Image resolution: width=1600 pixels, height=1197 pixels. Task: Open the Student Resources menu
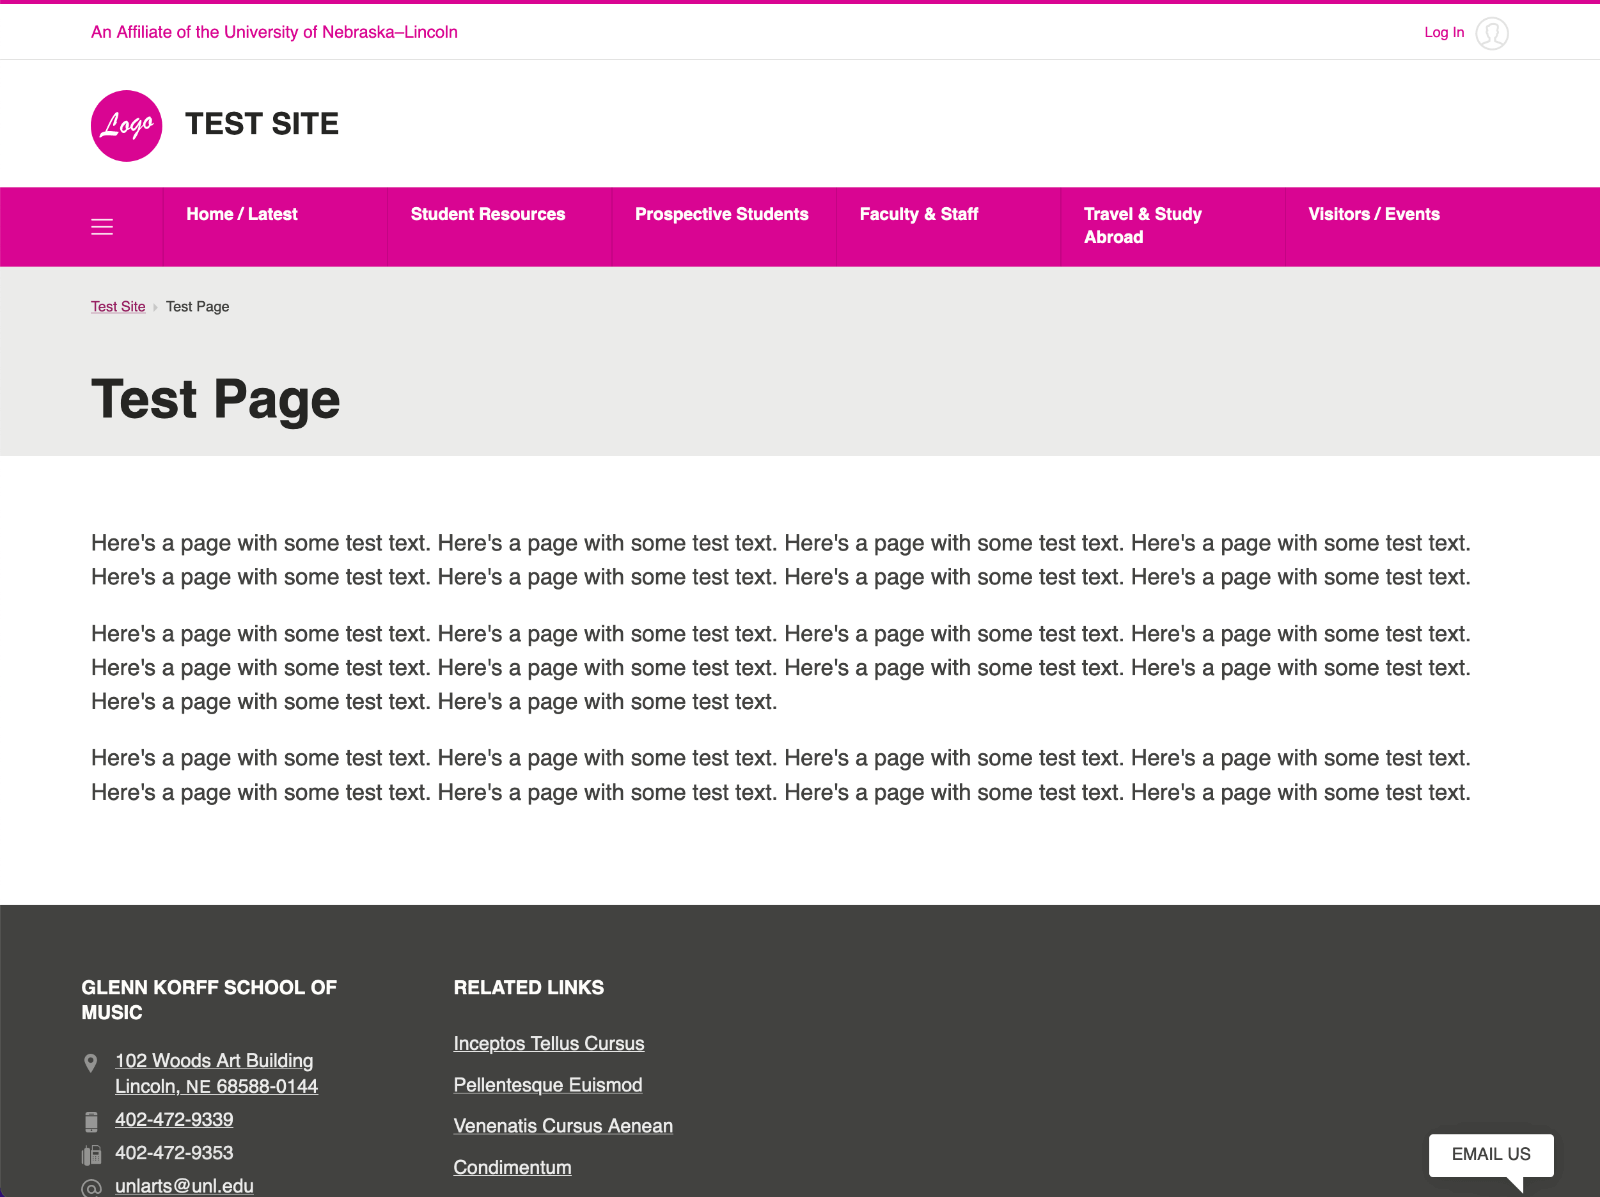[x=487, y=214]
